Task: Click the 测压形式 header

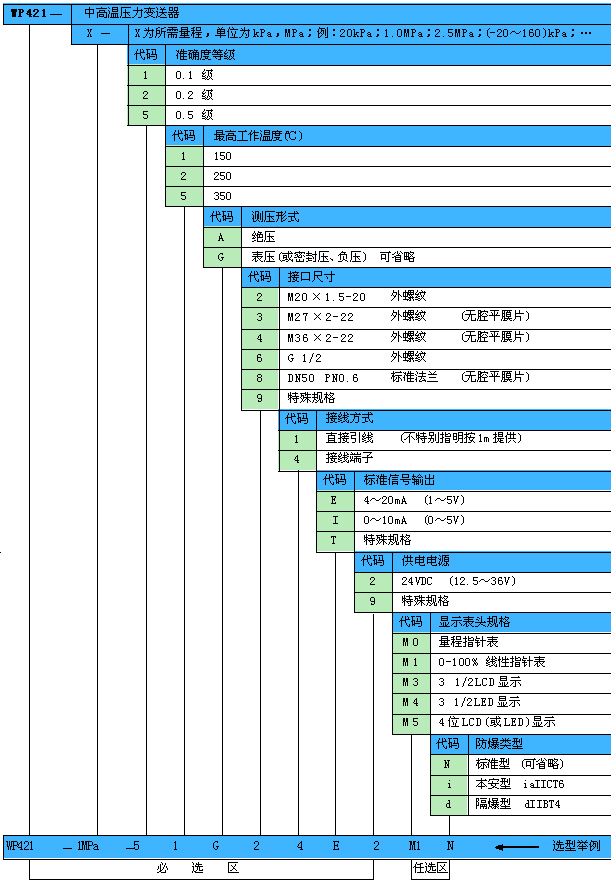Action: click(425, 216)
